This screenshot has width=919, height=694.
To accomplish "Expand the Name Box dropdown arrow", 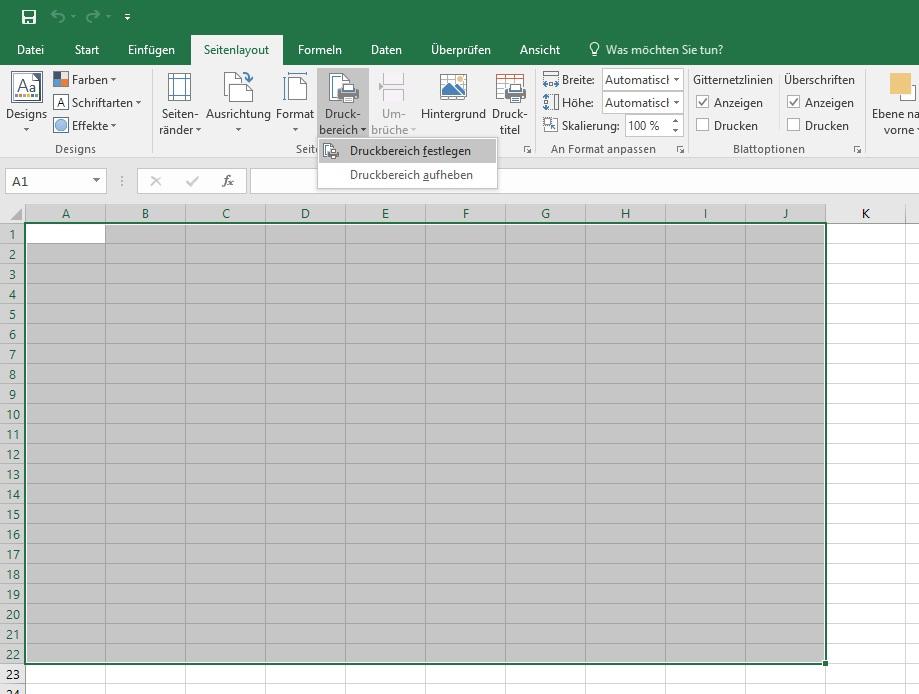I will tap(96, 181).
